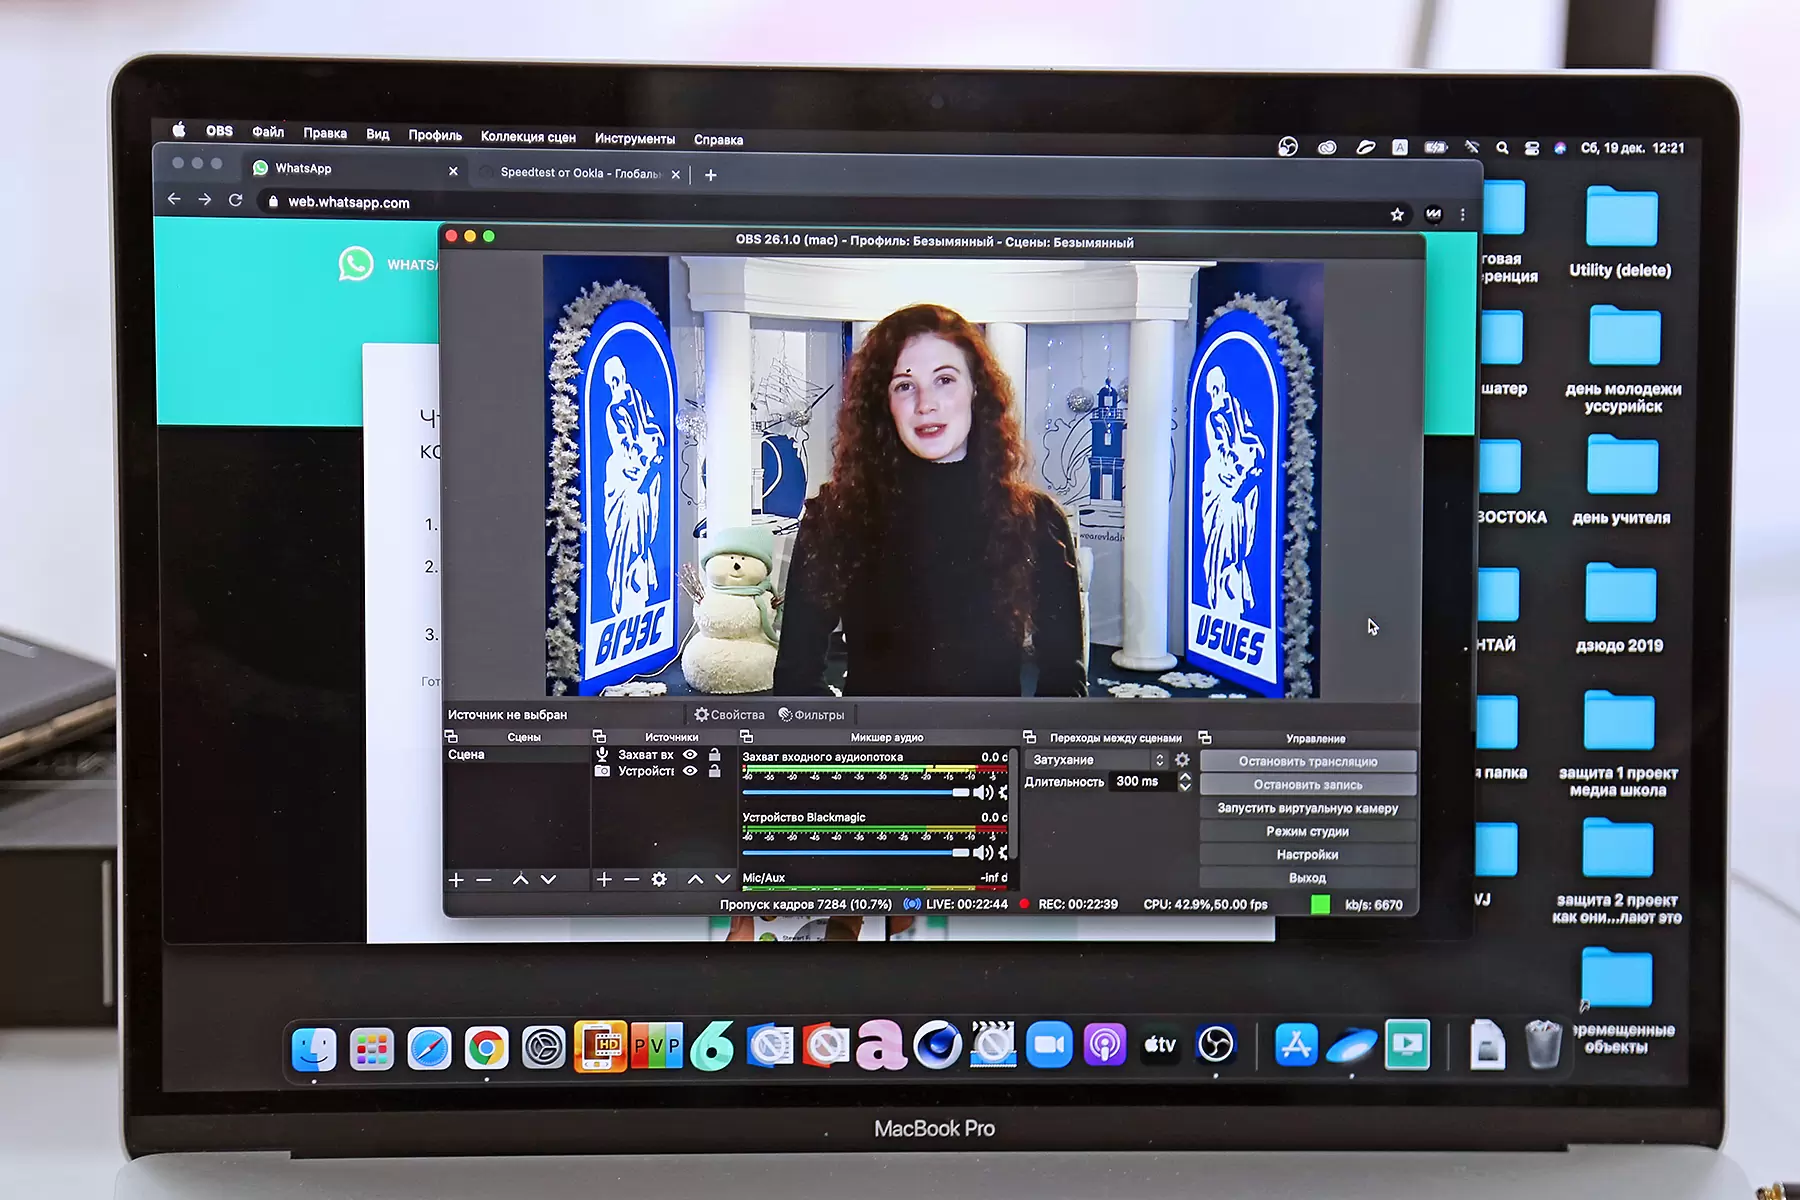Screen dimensions: 1800x1200
Task: Click the Остановить трансляцию button
Action: (x=1307, y=761)
